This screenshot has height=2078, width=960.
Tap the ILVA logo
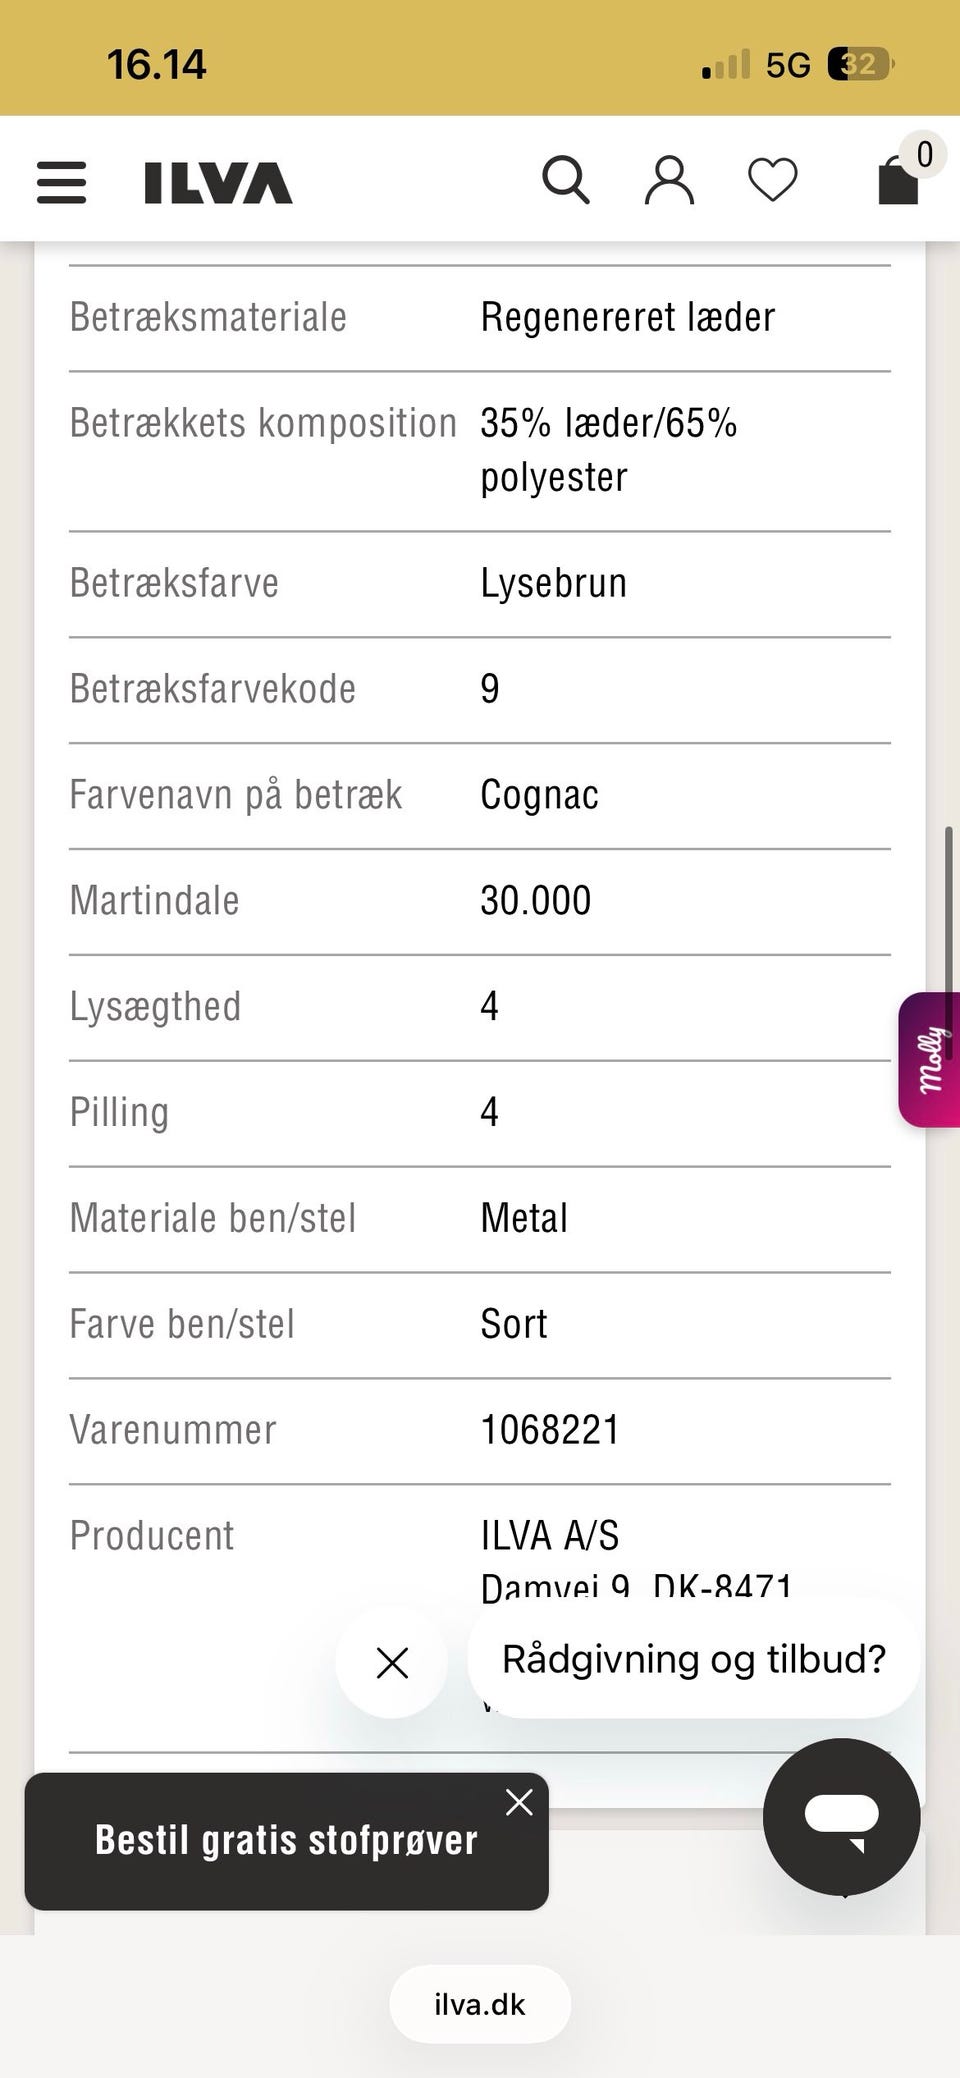[x=218, y=183]
